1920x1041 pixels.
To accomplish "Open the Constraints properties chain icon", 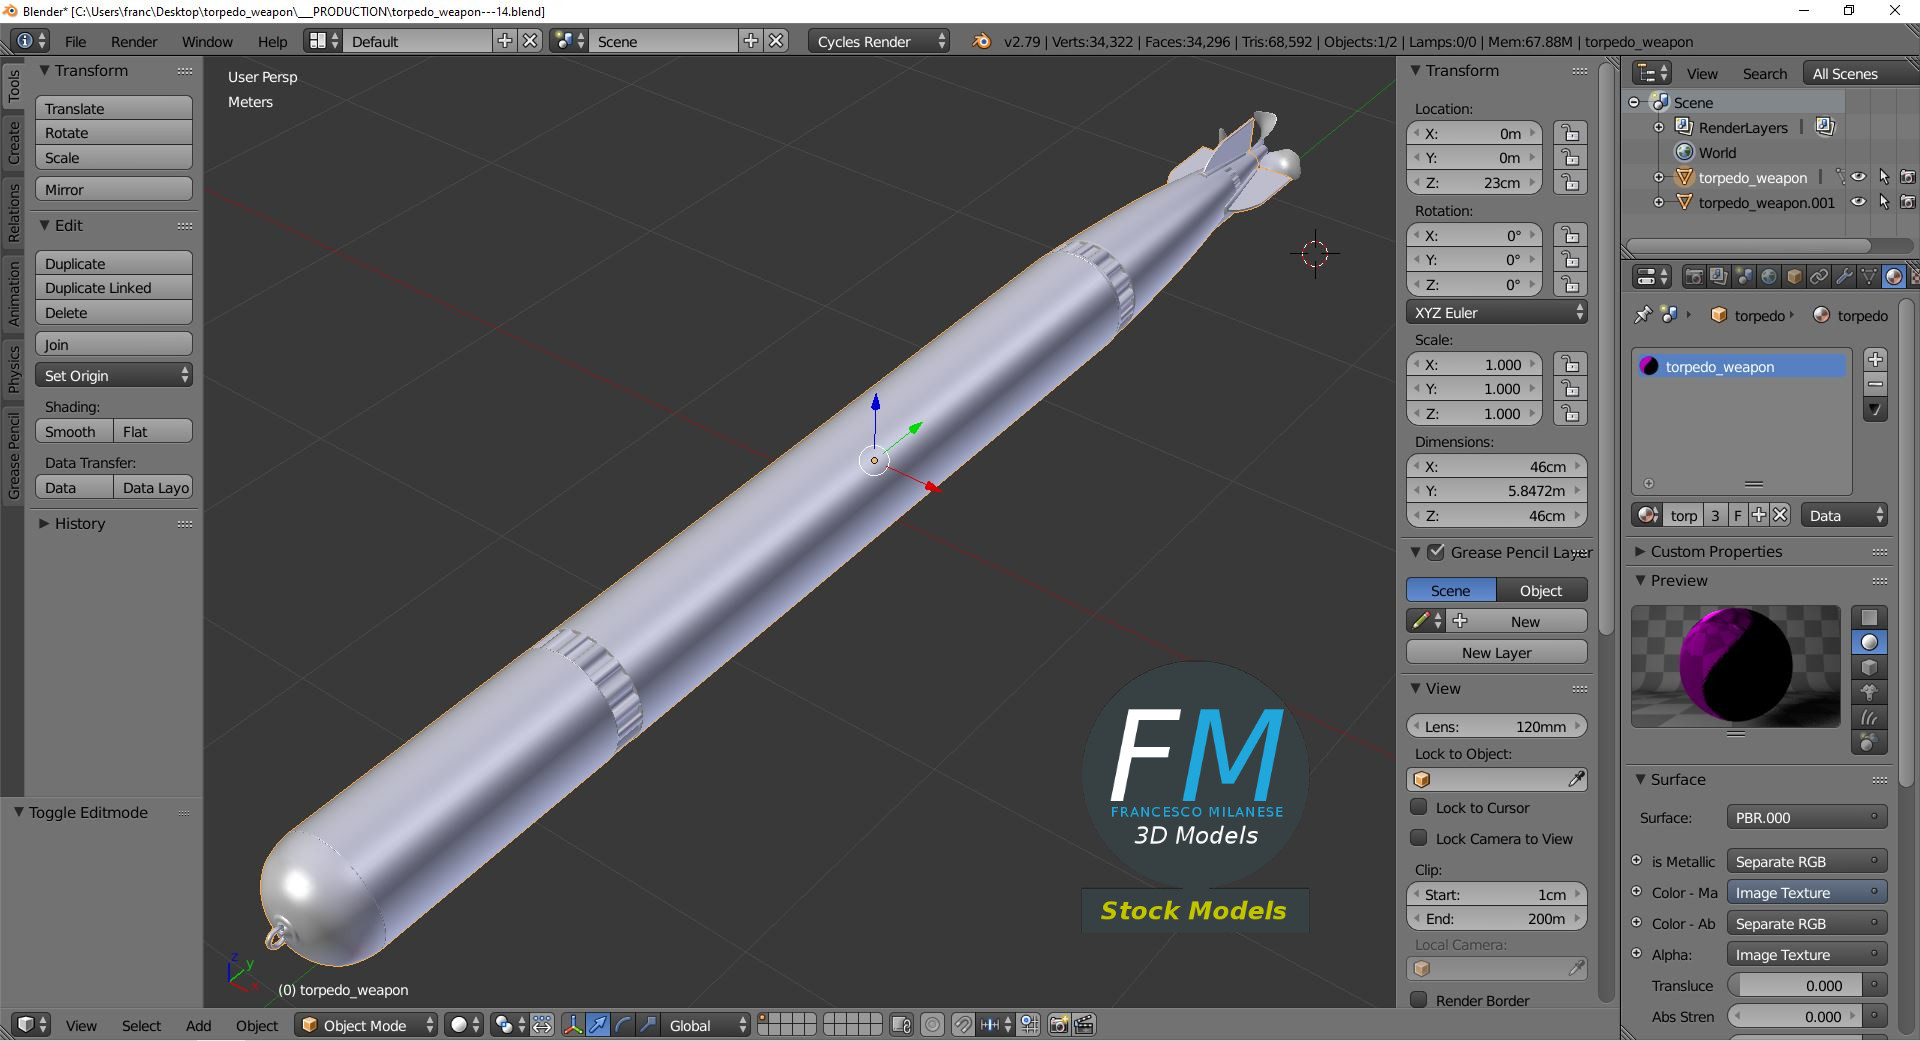I will pyautogui.click(x=1819, y=277).
